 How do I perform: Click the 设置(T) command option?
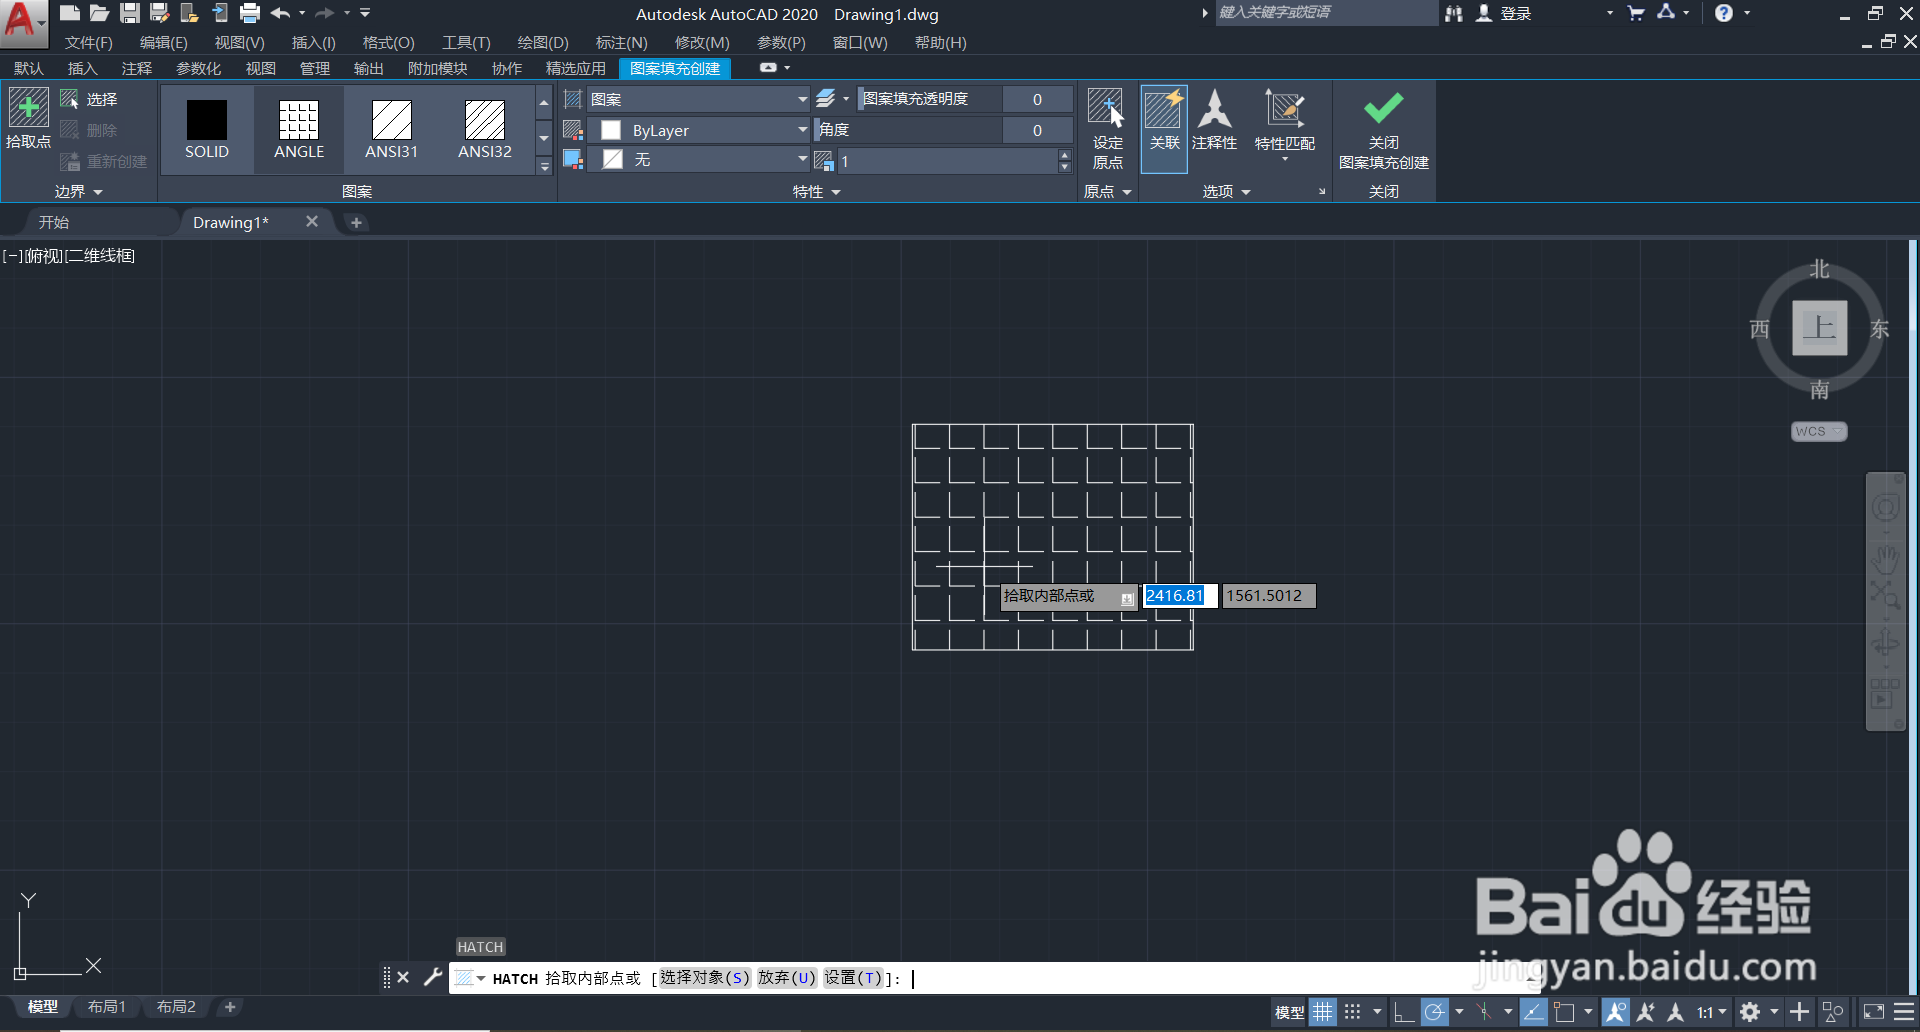853,978
